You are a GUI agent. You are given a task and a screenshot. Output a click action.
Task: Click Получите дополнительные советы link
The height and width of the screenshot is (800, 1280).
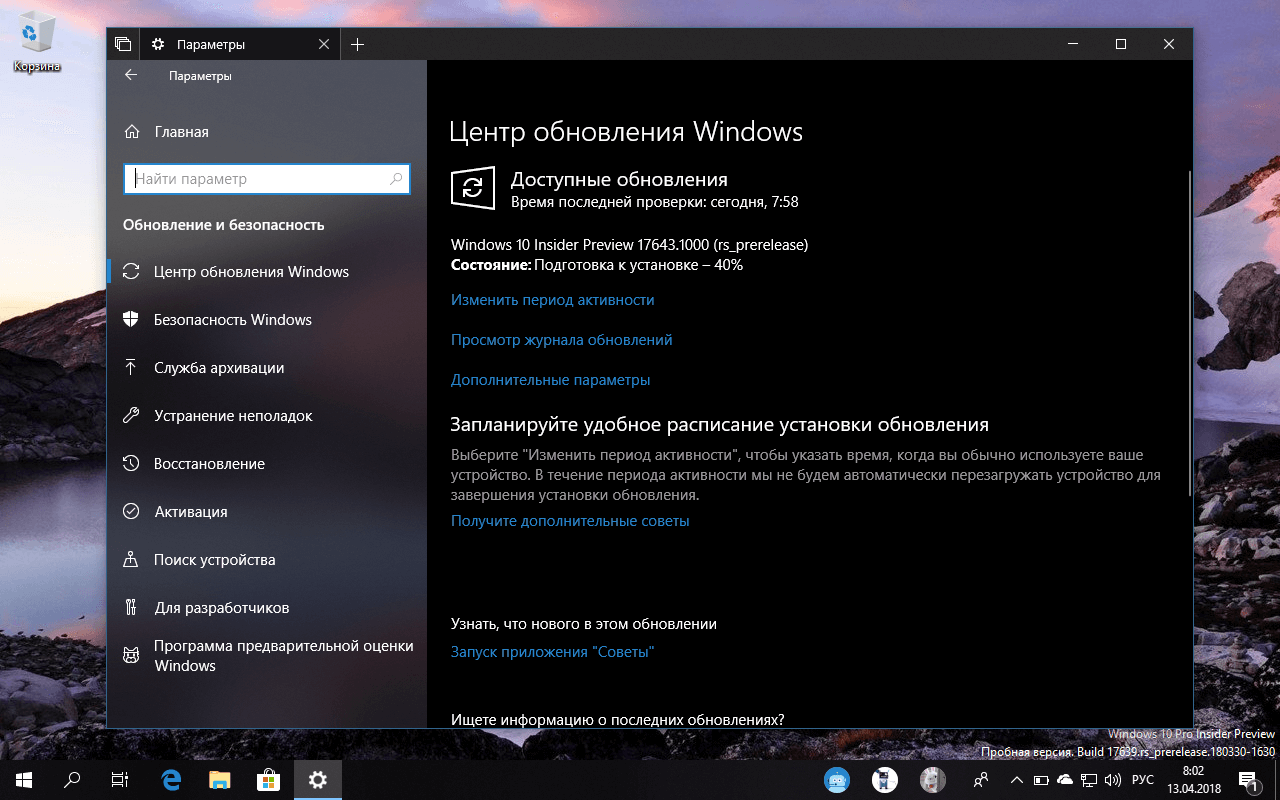(570, 521)
